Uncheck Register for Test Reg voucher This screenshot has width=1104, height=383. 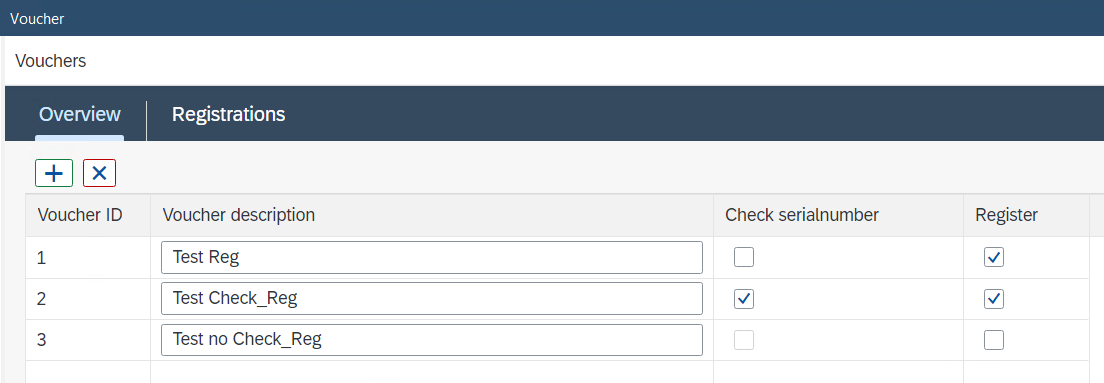pyautogui.click(x=993, y=258)
